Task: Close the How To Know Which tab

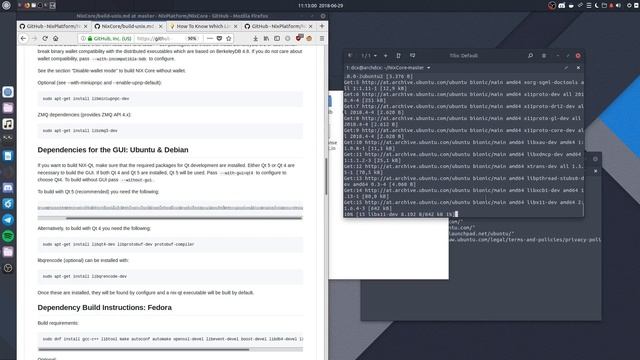Action: [x=236, y=26]
